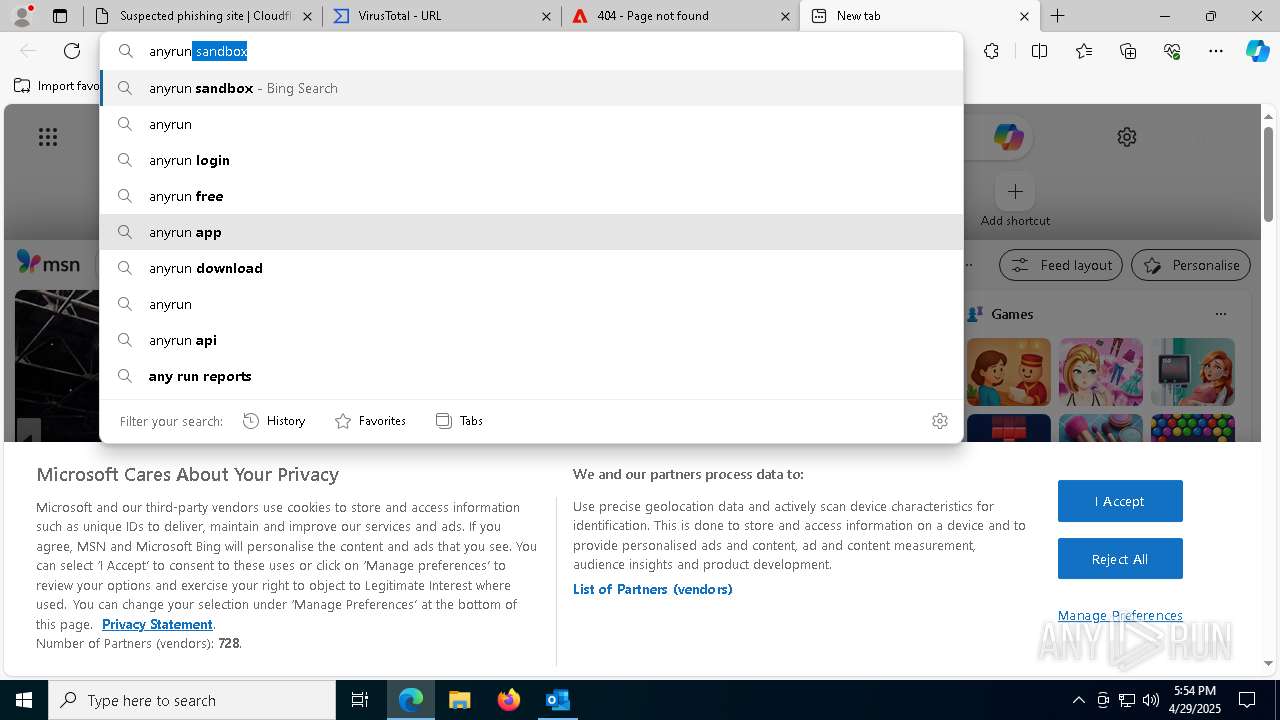Click the Personalise button
Screen dimensions: 1280x720
click(1191, 265)
